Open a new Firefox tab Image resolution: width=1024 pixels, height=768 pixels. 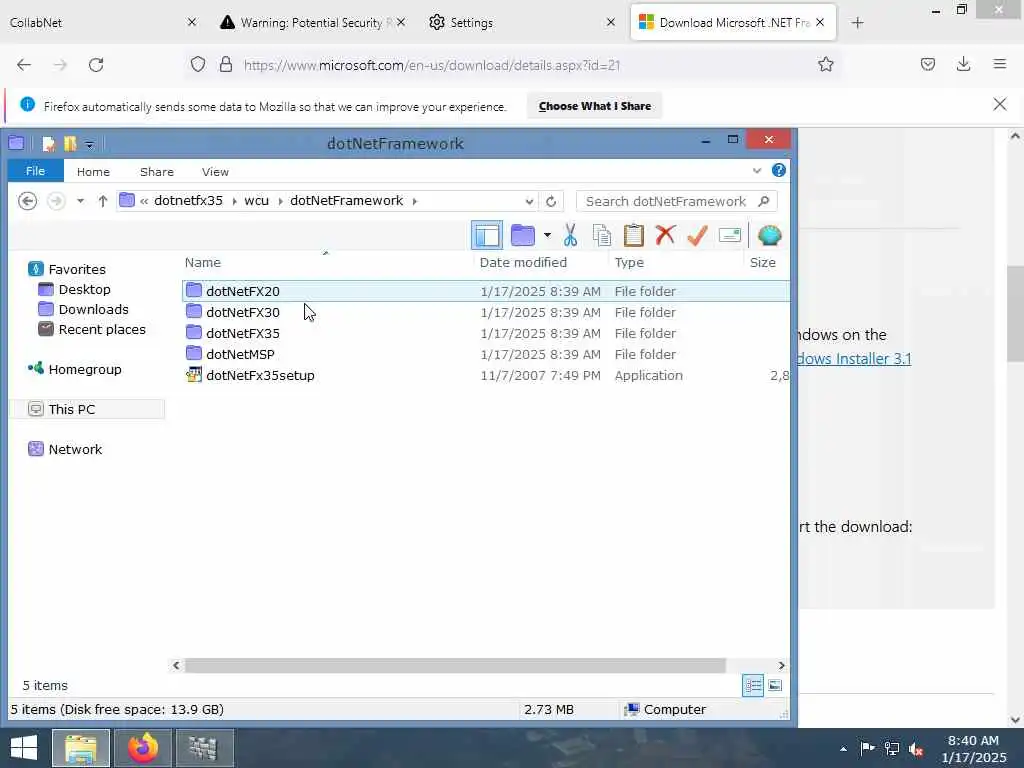pos(857,23)
